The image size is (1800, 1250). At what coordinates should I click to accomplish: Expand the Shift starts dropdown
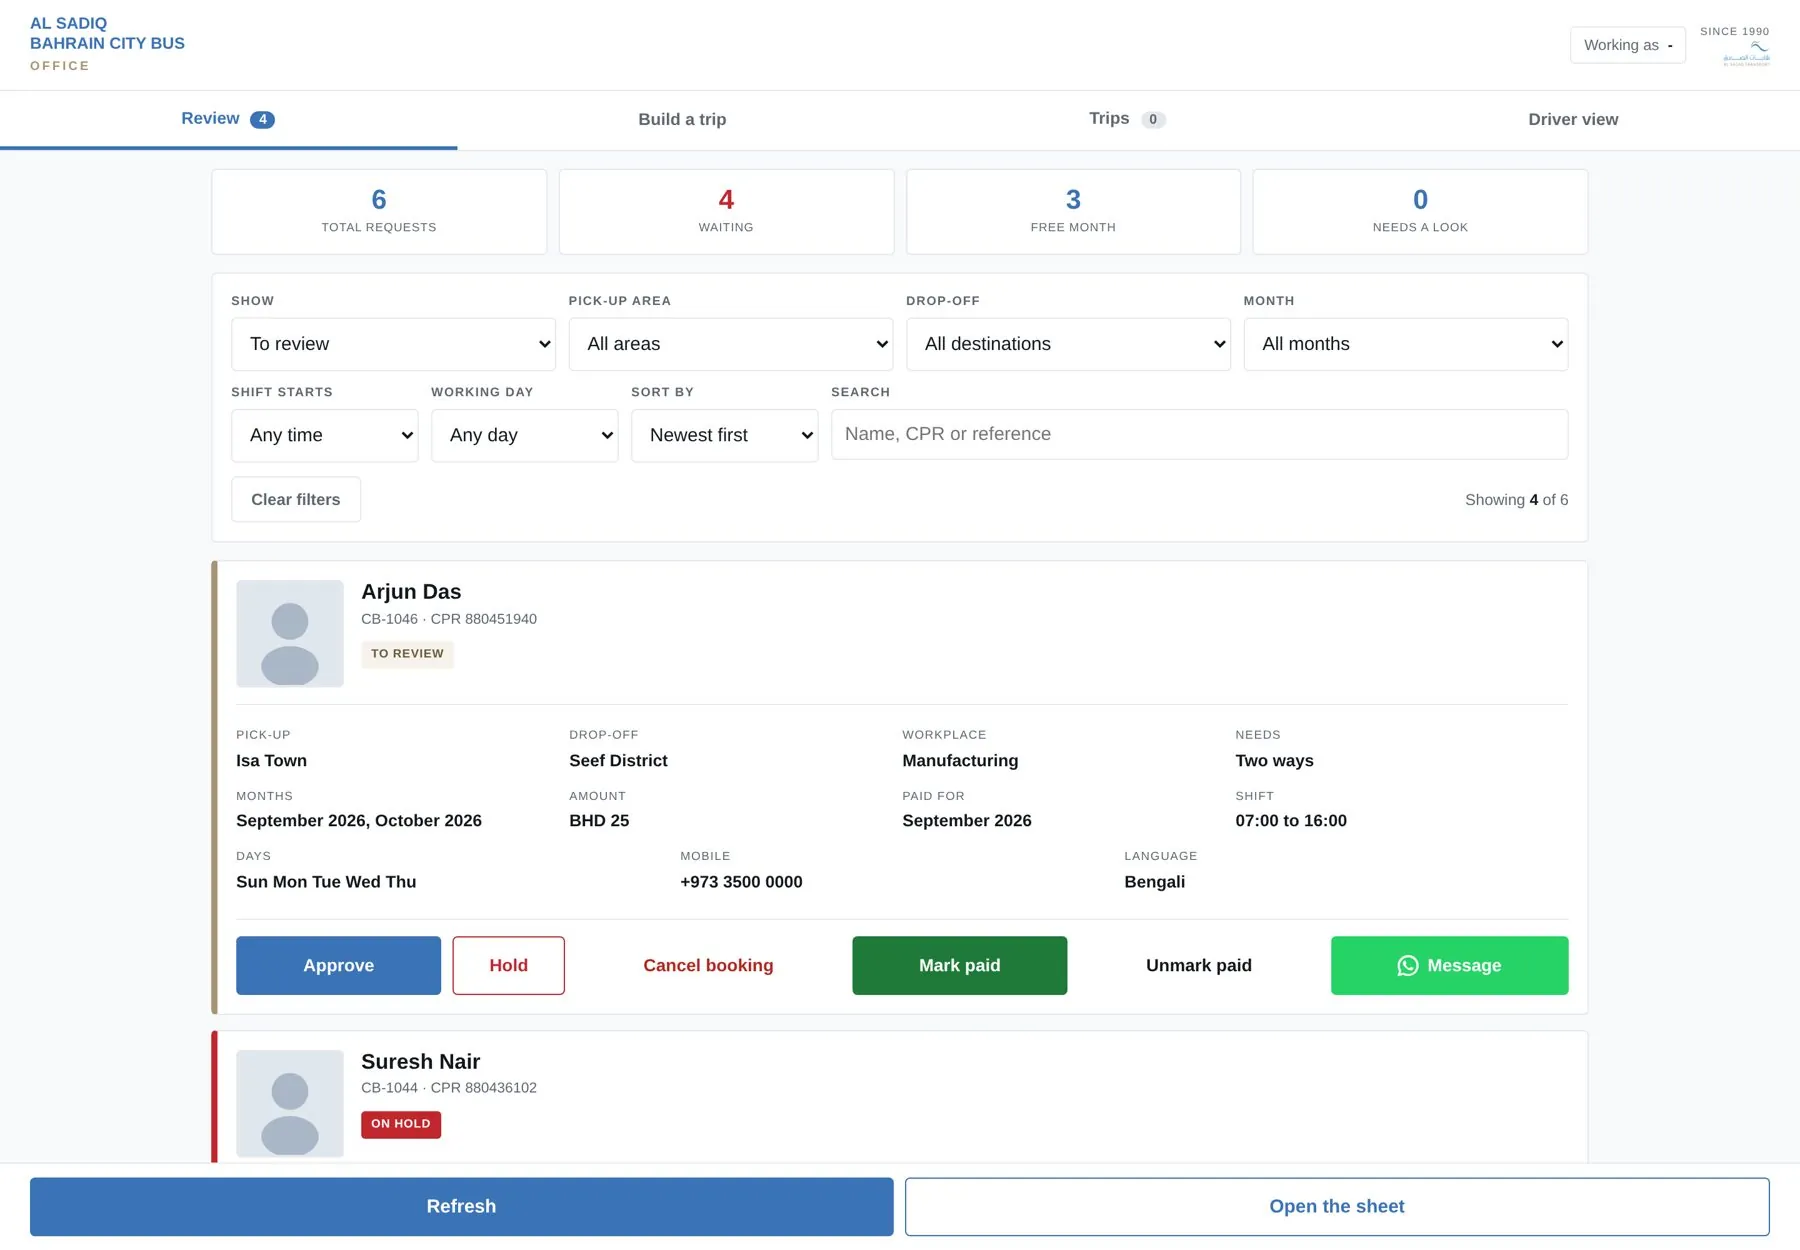pyautogui.click(x=325, y=435)
